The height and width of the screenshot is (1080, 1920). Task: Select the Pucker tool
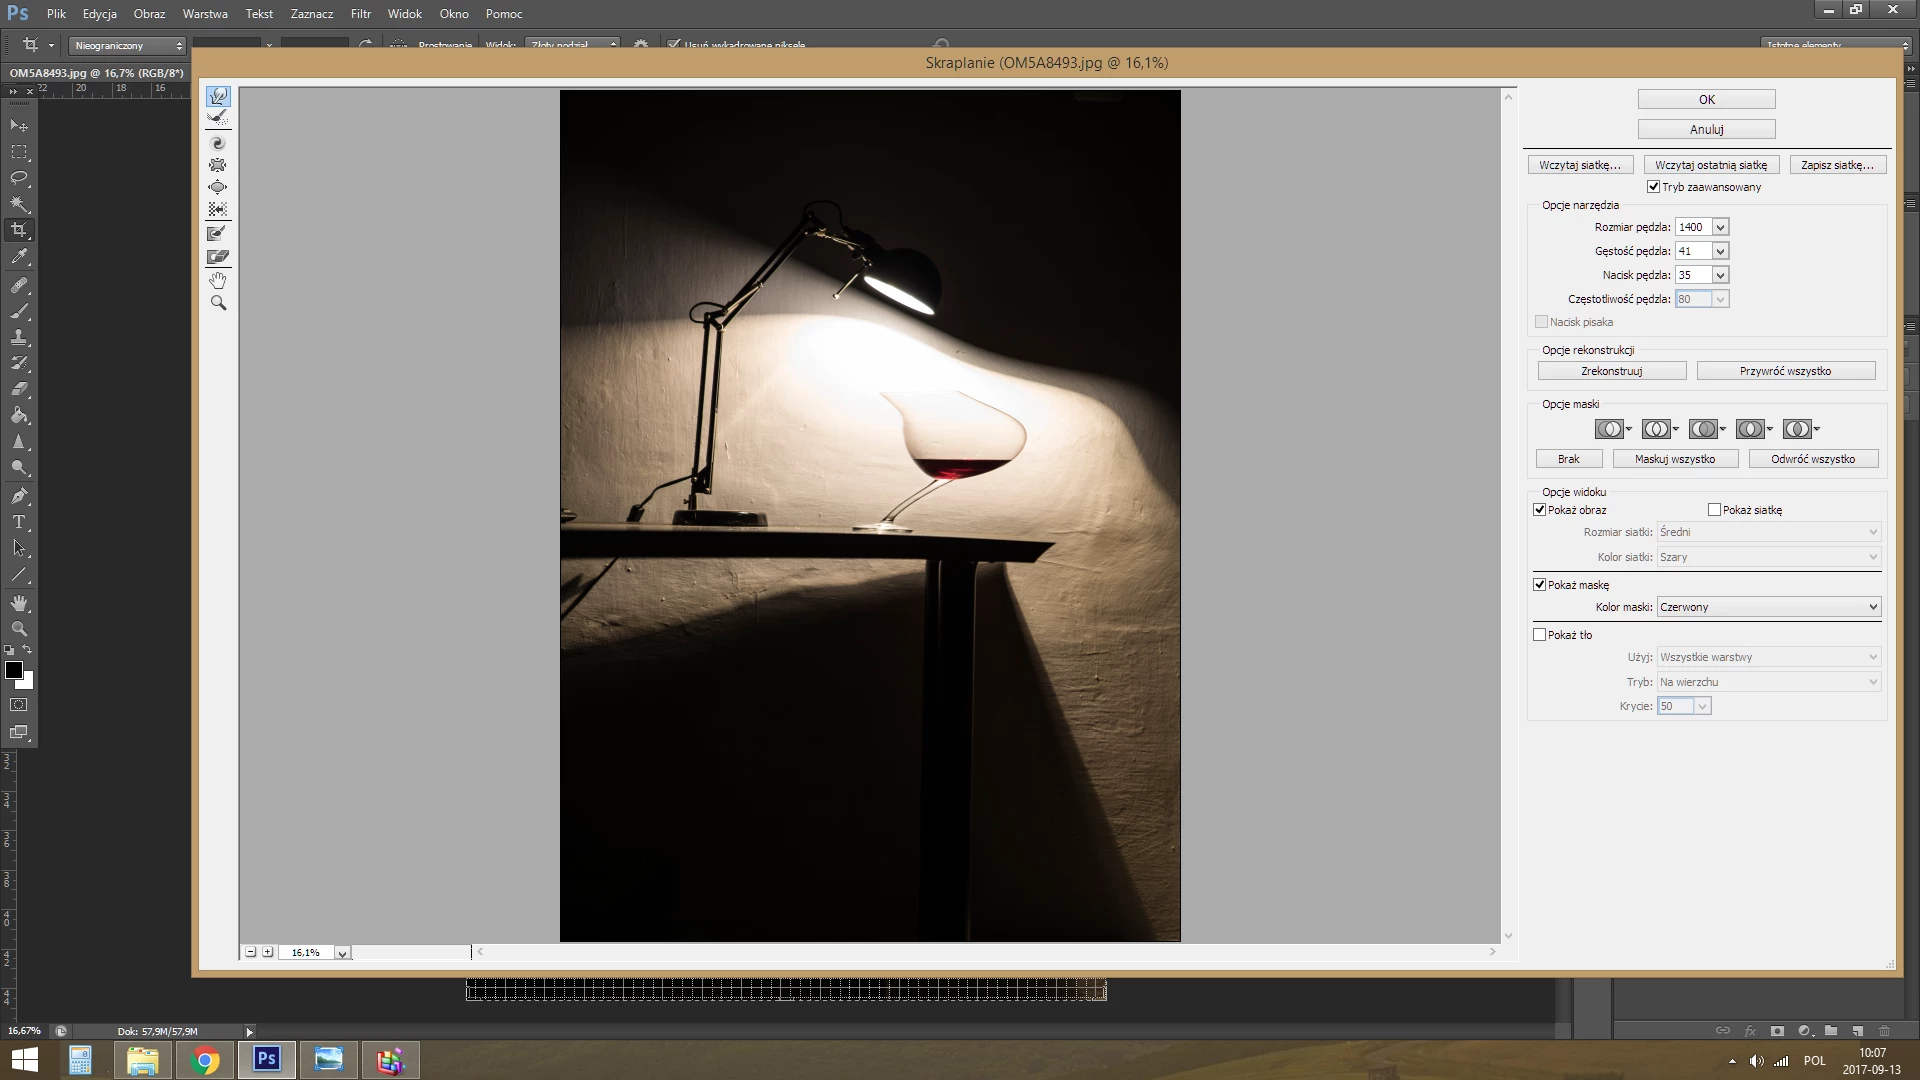click(x=218, y=165)
